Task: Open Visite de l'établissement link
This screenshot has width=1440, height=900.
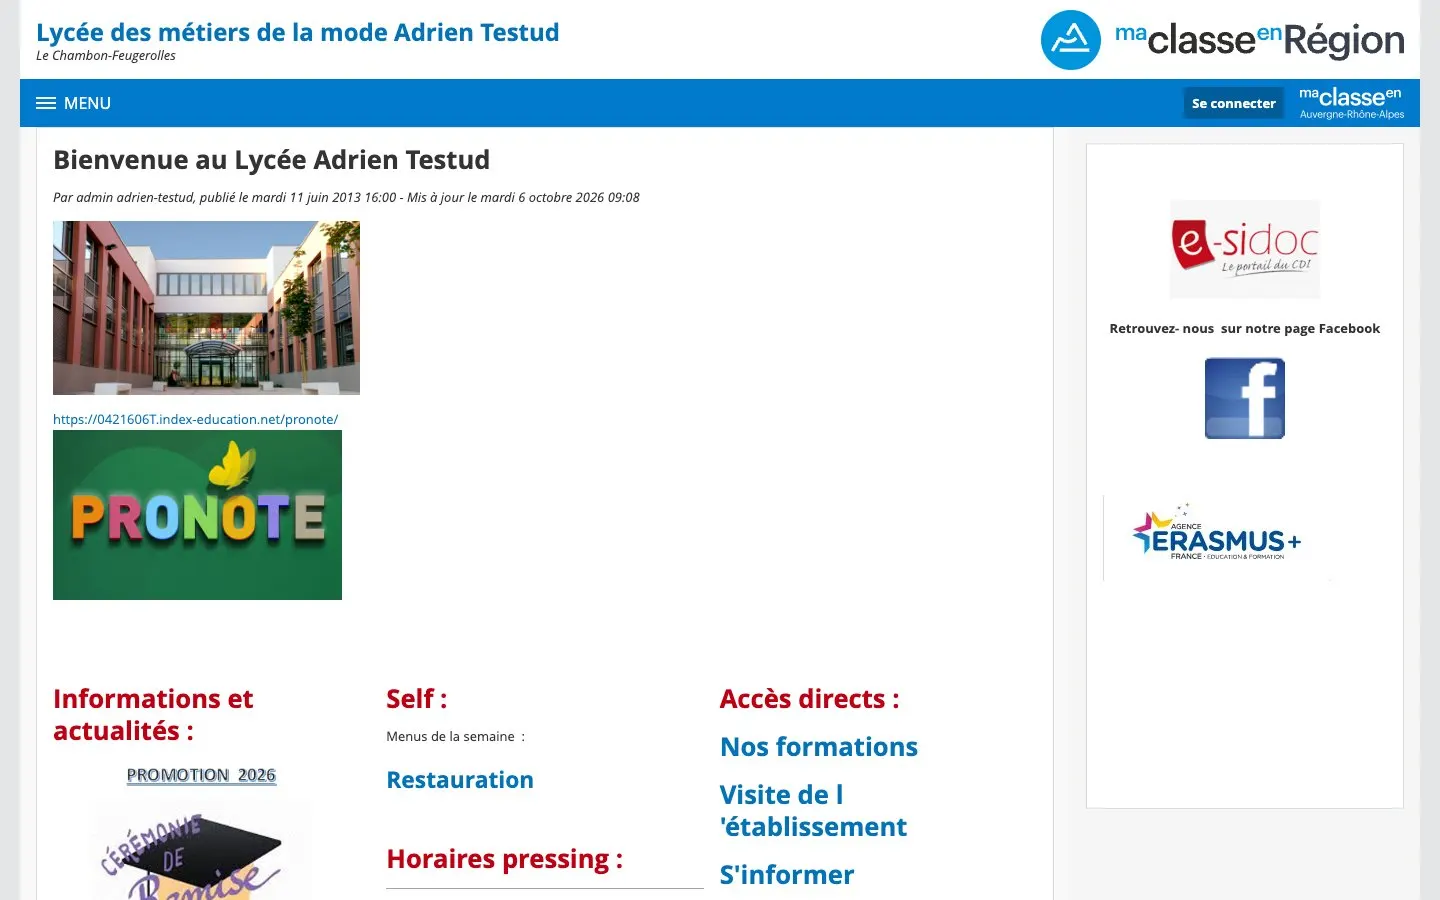Action: [813, 811]
